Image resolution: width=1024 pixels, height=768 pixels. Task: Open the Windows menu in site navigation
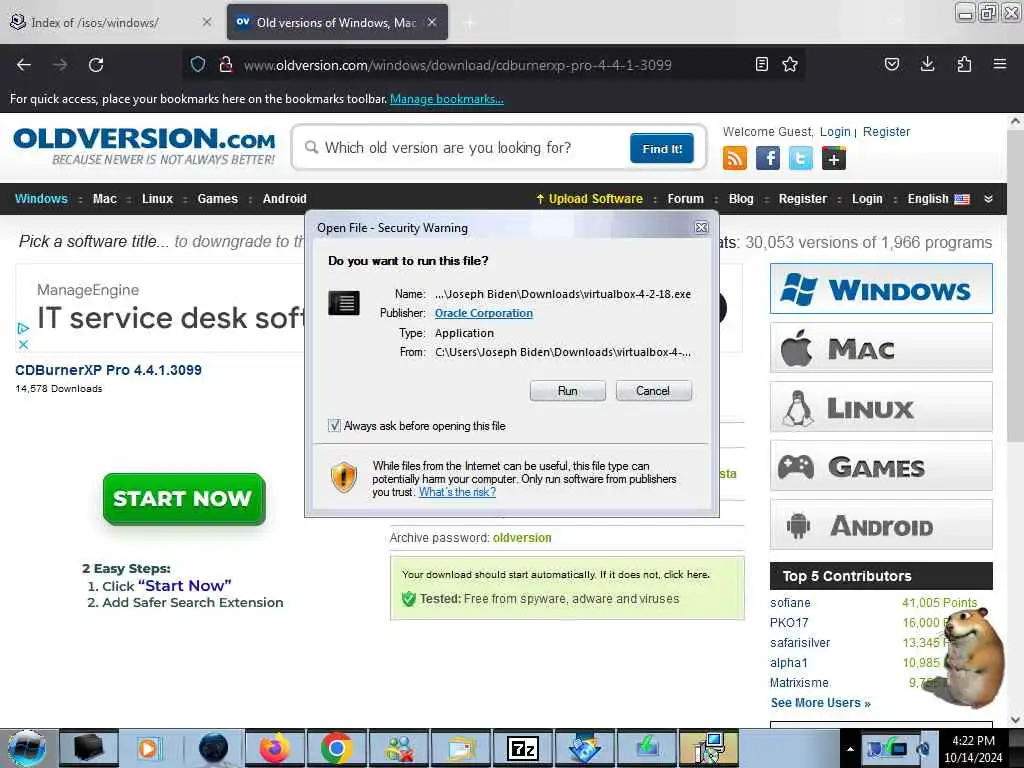(x=41, y=199)
